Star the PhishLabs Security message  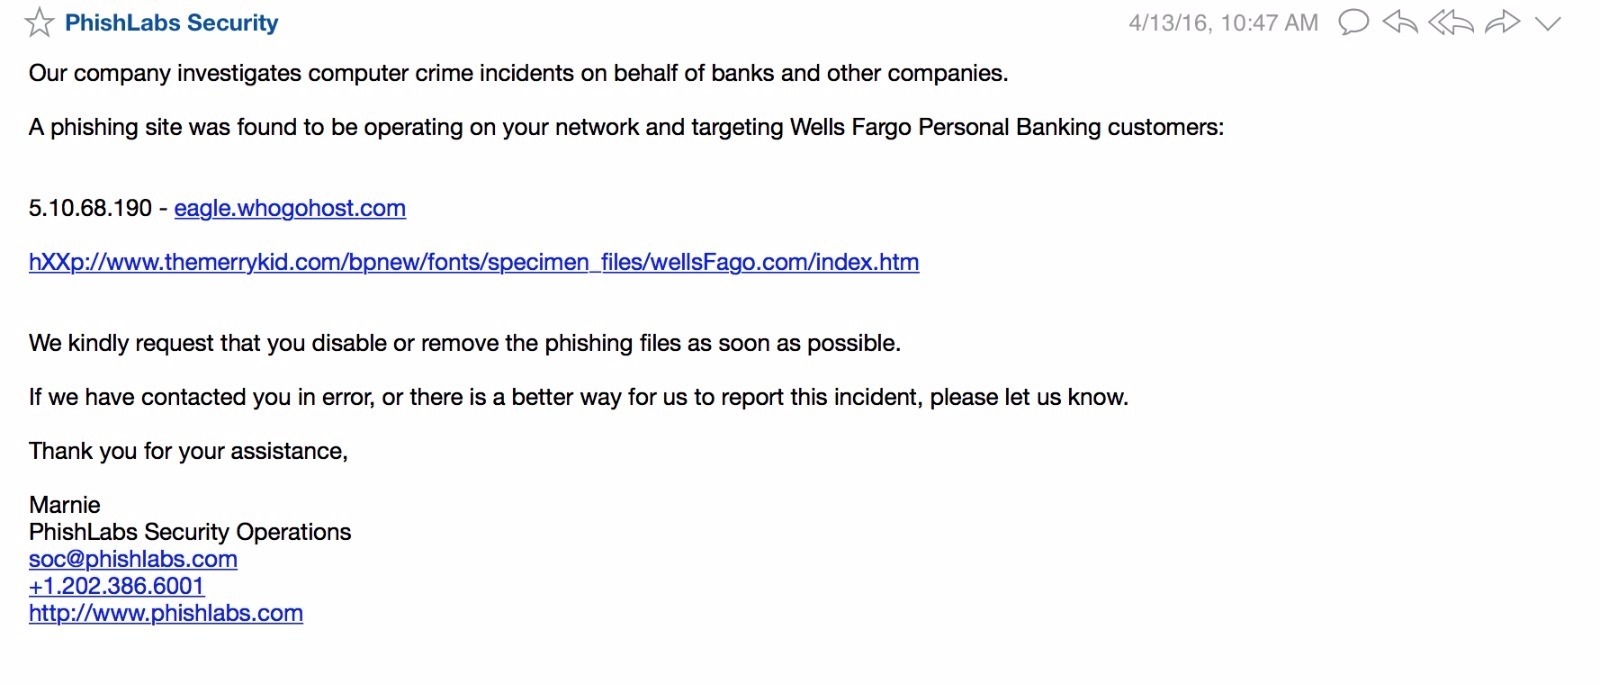pyautogui.click(x=39, y=22)
